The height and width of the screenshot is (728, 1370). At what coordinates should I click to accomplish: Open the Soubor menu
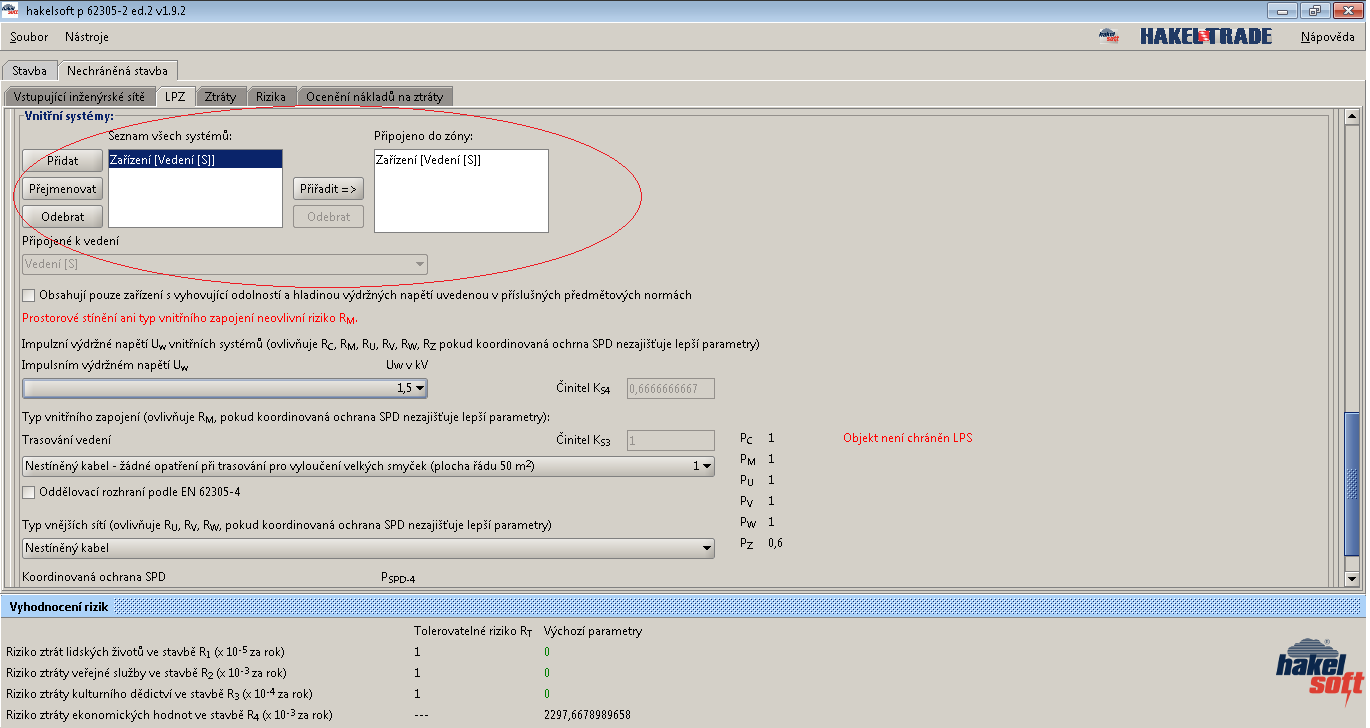tap(29, 37)
